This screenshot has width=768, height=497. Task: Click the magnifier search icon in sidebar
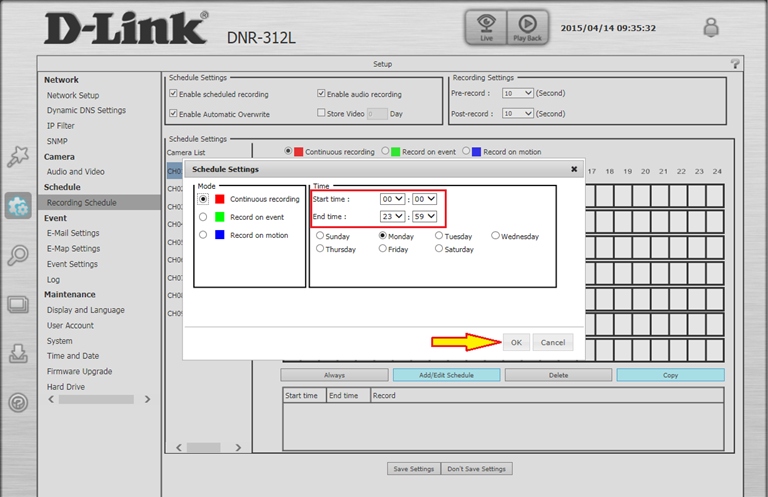point(18,255)
